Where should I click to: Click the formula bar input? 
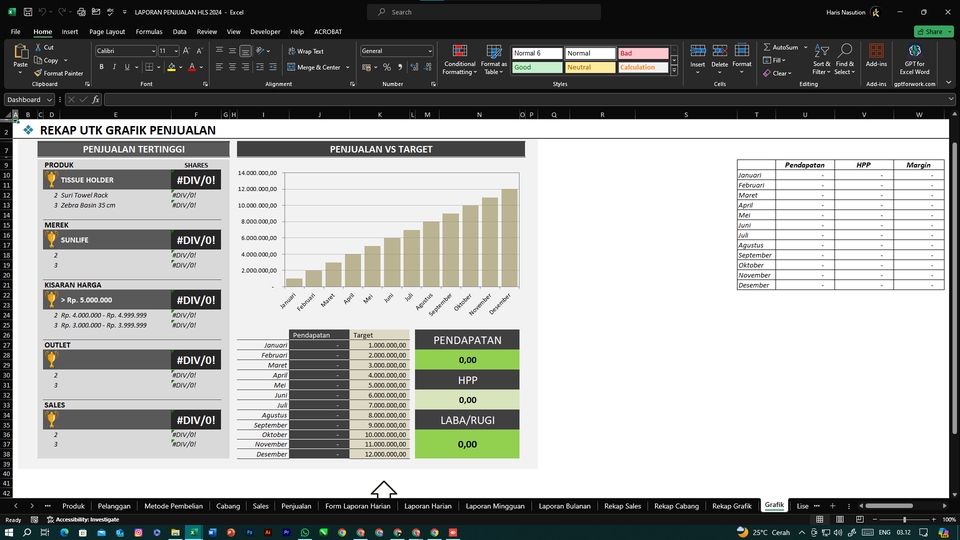[527, 99]
